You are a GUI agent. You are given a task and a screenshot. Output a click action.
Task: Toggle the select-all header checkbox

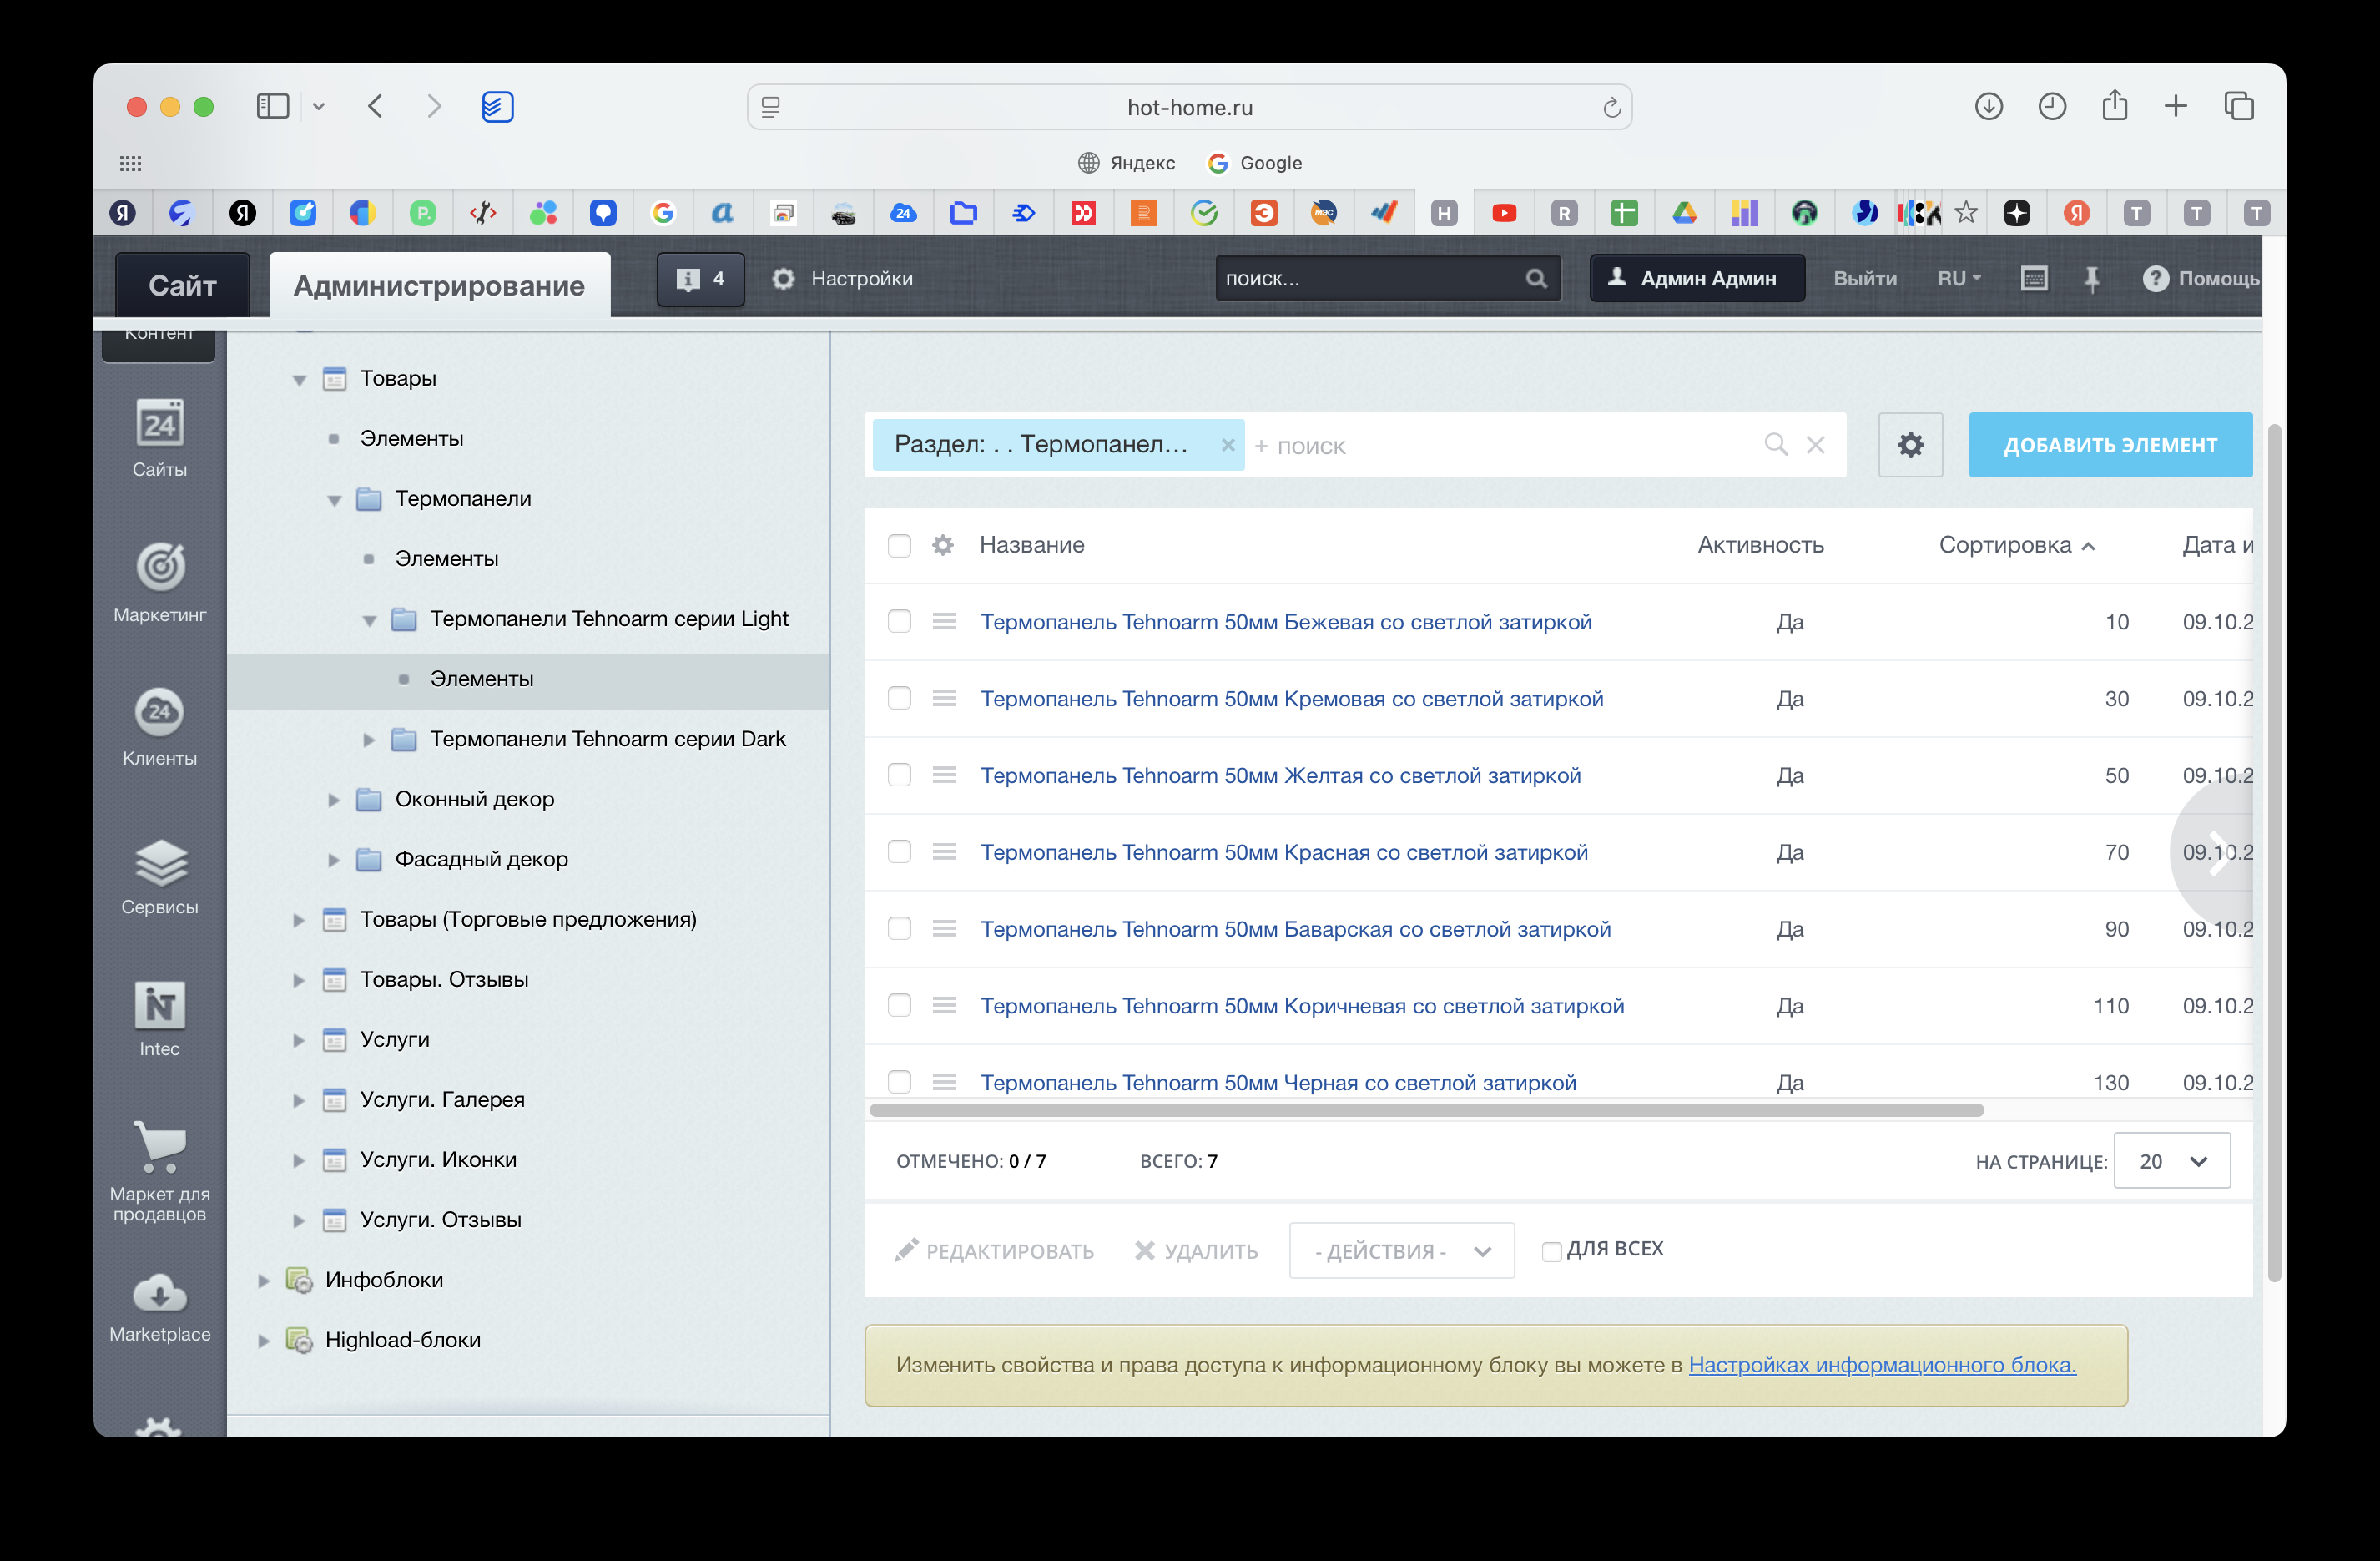899,545
